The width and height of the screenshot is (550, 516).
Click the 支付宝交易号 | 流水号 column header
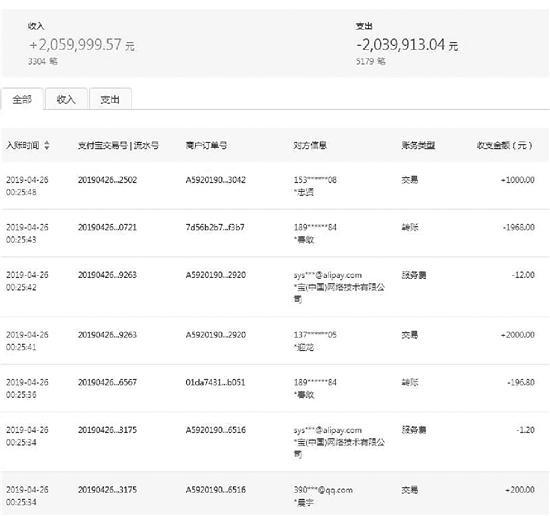pyautogui.click(x=118, y=145)
